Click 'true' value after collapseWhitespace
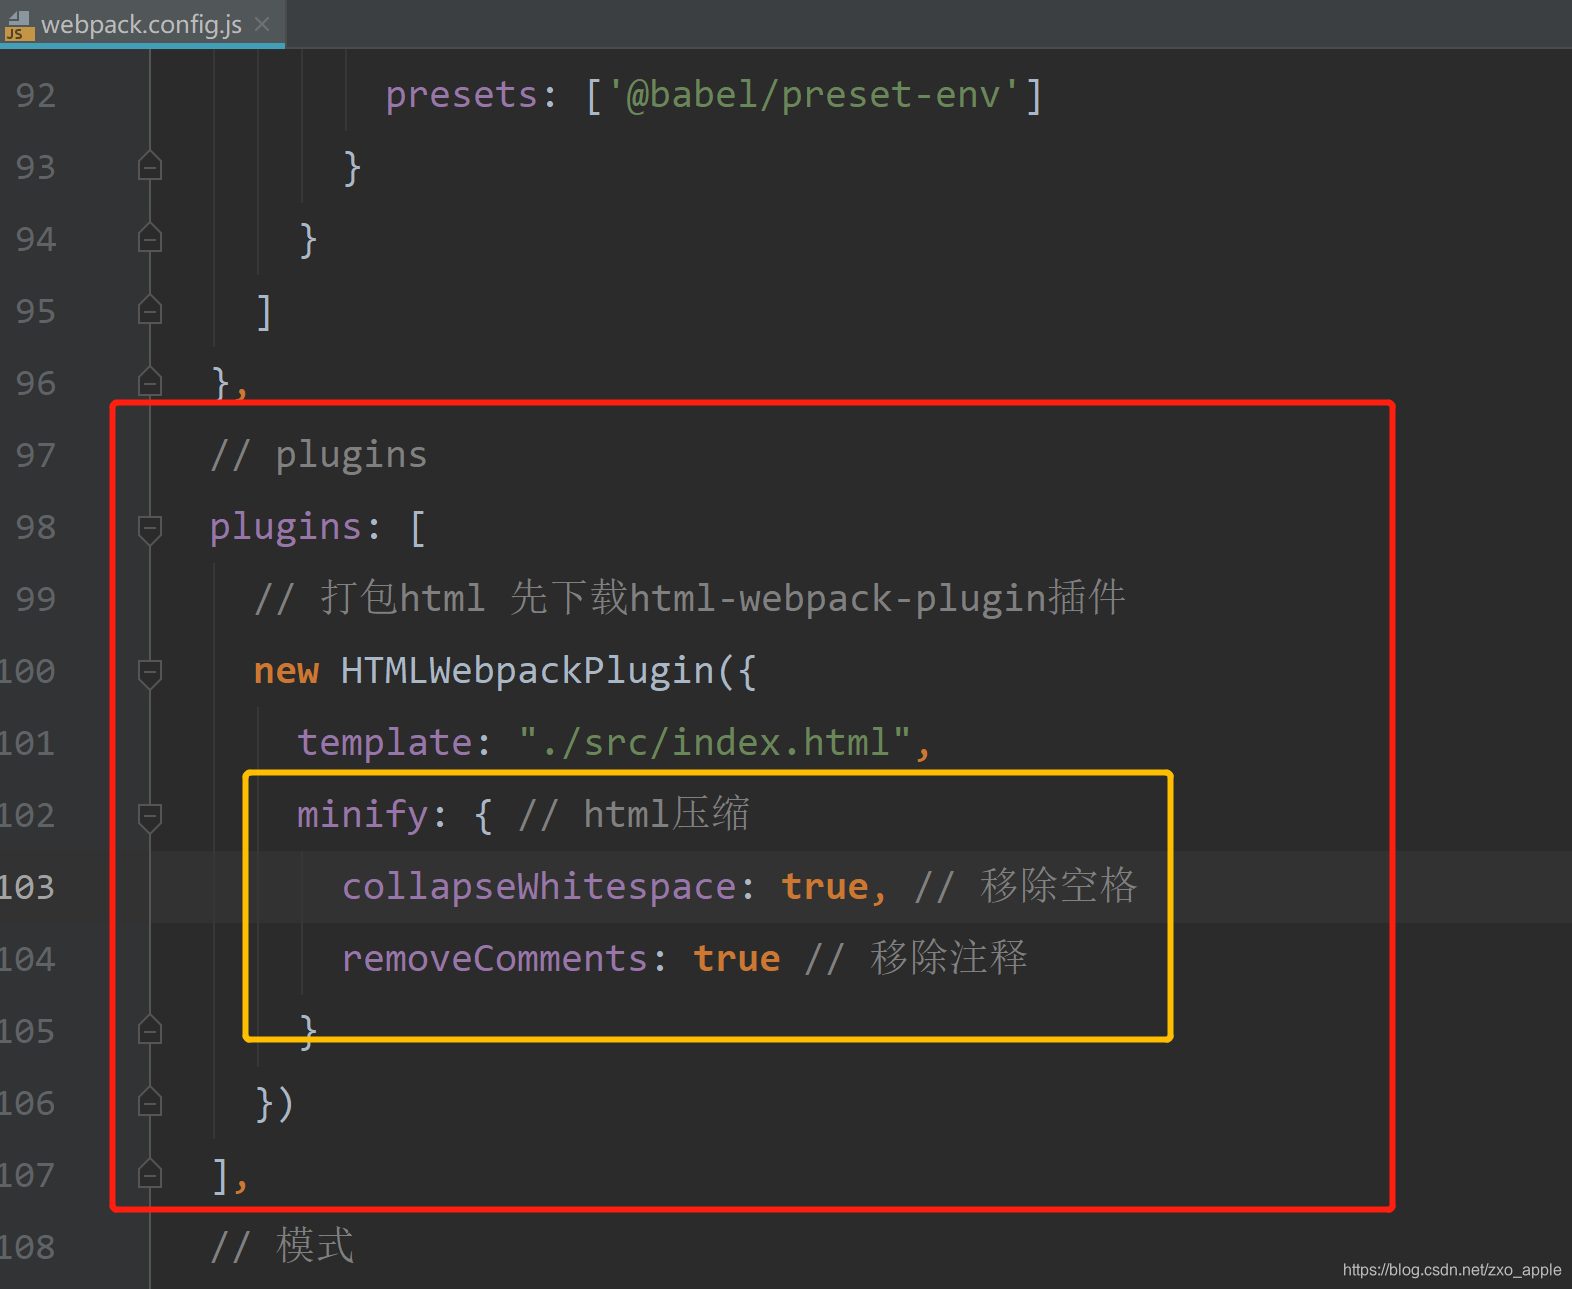Image resolution: width=1572 pixels, height=1289 pixels. click(x=825, y=887)
